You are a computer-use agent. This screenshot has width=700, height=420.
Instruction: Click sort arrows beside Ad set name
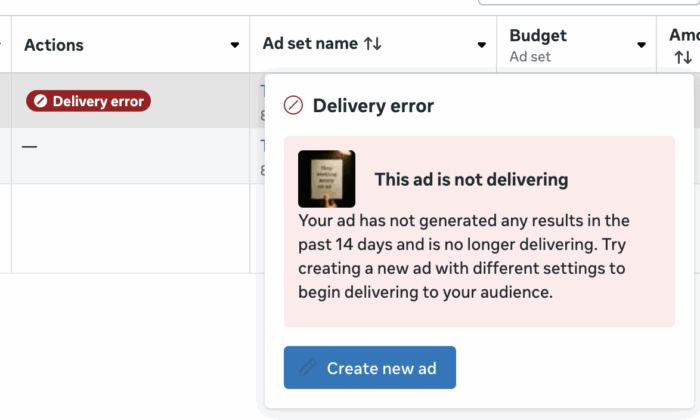(373, 44)
